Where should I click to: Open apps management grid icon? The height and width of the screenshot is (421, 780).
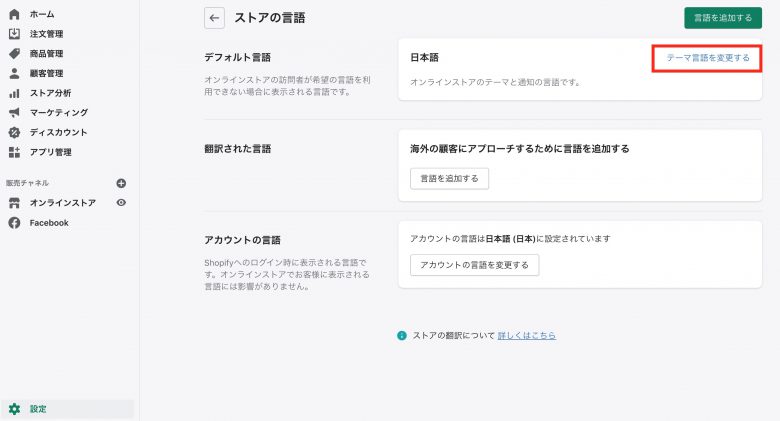tap(14, 152)
